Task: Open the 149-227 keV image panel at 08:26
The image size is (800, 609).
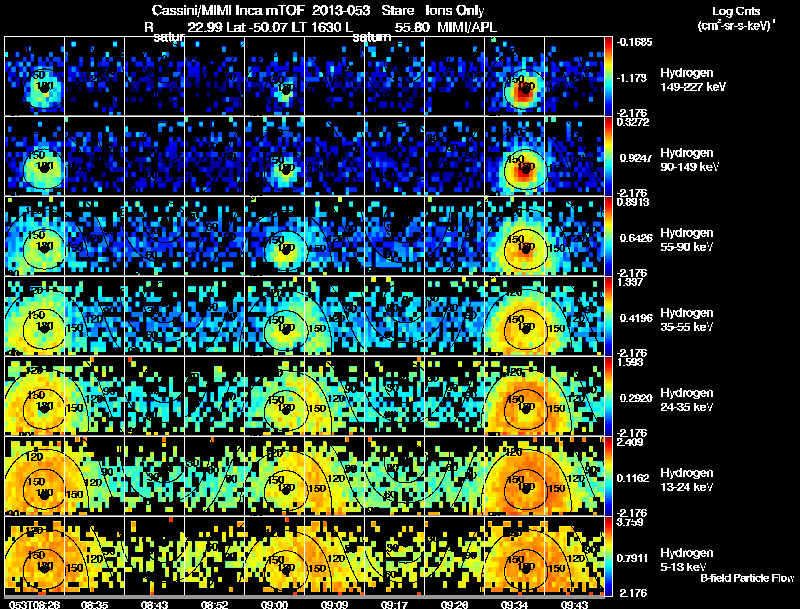Action: coord(34,76)
